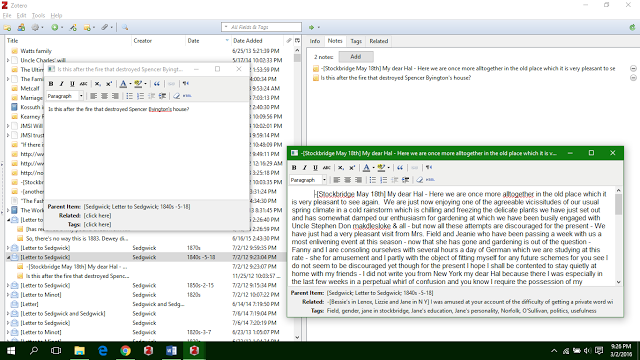Click the New Collection folder icon
640x360 pixels.
(7, 27)
